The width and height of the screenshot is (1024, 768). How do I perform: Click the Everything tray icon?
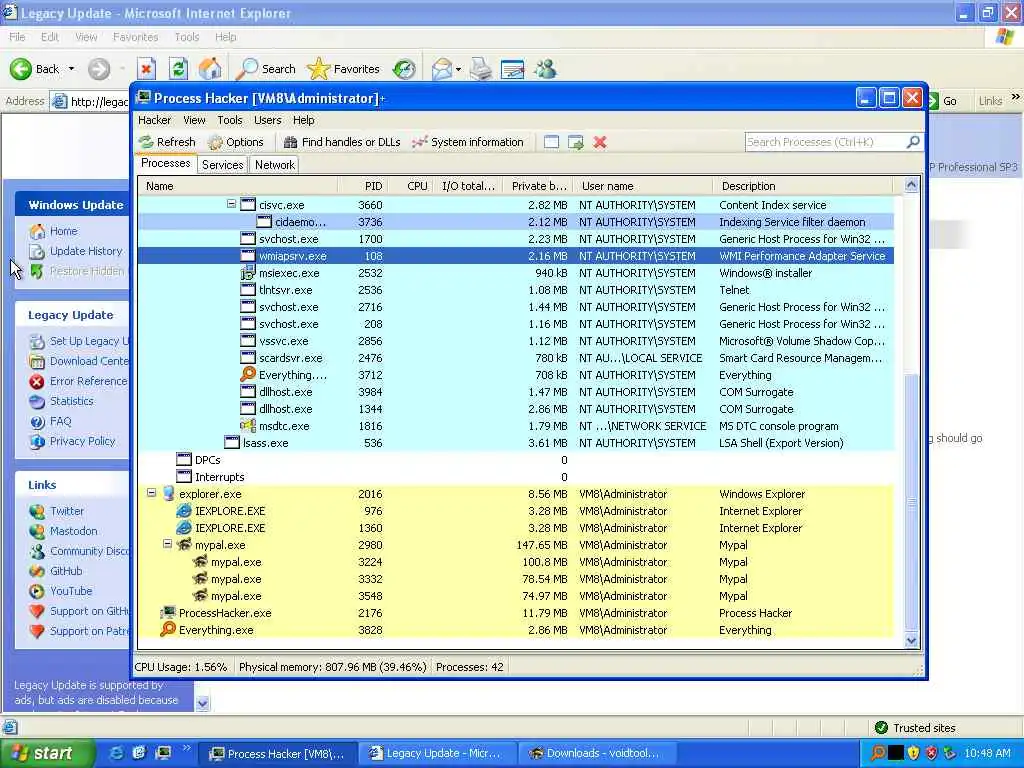[878, 754]
